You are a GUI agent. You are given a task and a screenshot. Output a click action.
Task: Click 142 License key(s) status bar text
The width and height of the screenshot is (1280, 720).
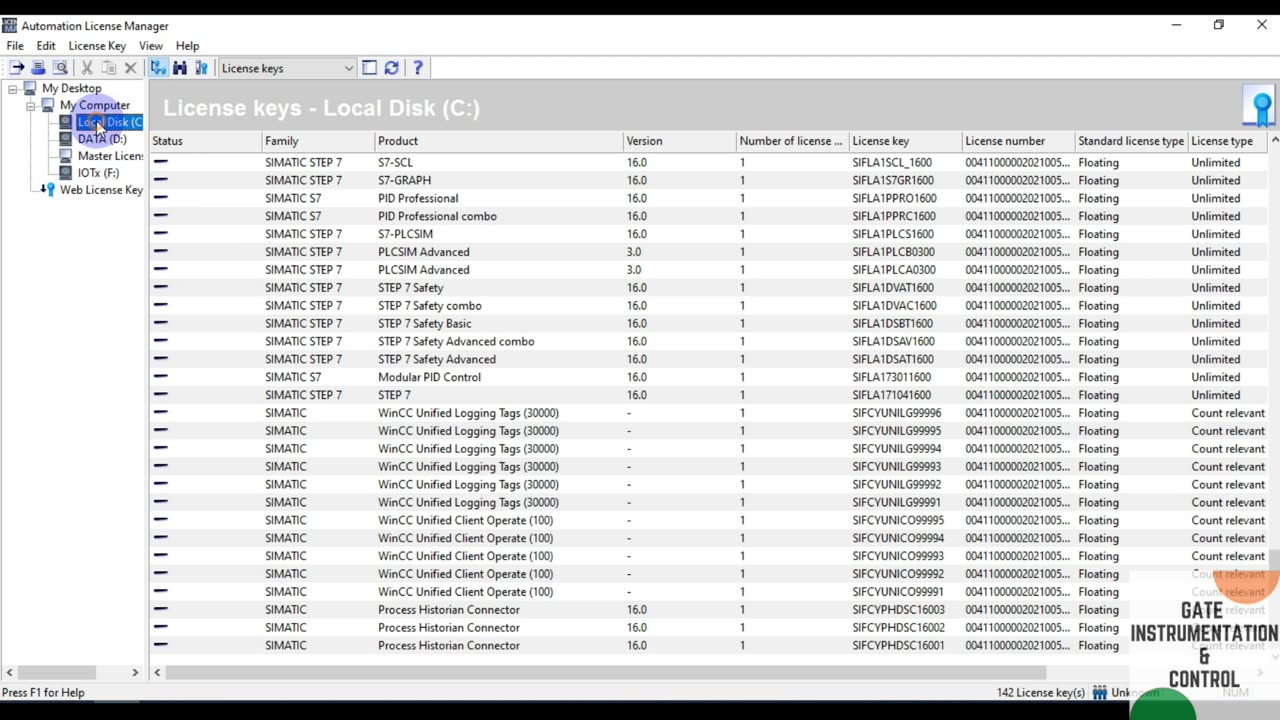pyautogui.click(x=1040, y=693)
